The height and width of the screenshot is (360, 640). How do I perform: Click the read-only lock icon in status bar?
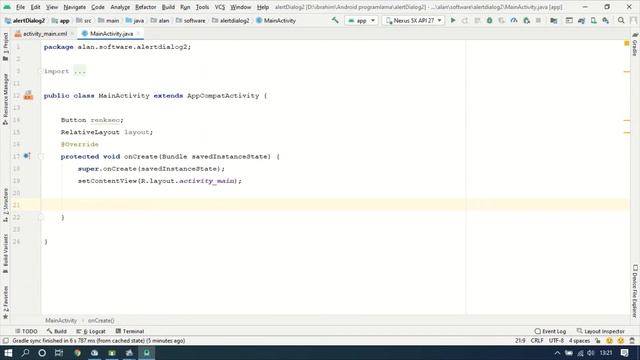point(598,341)
